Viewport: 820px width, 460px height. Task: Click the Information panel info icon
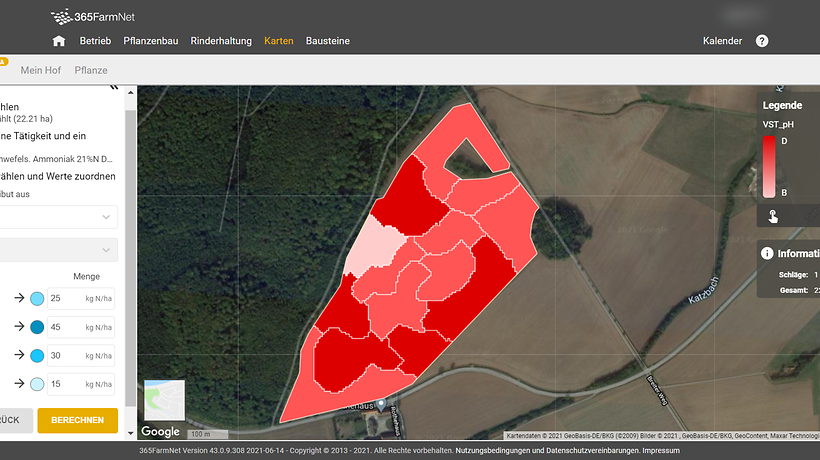point(767,254)
